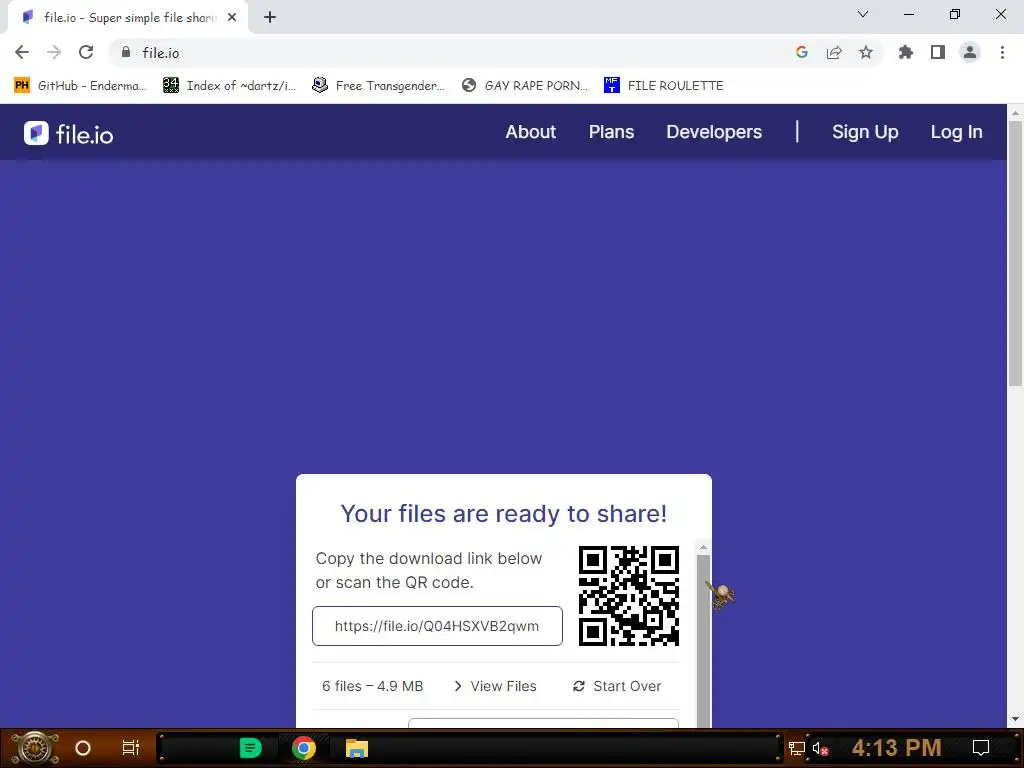Click Sign Up in the header

pyautogui.click(x=865, y=132)
